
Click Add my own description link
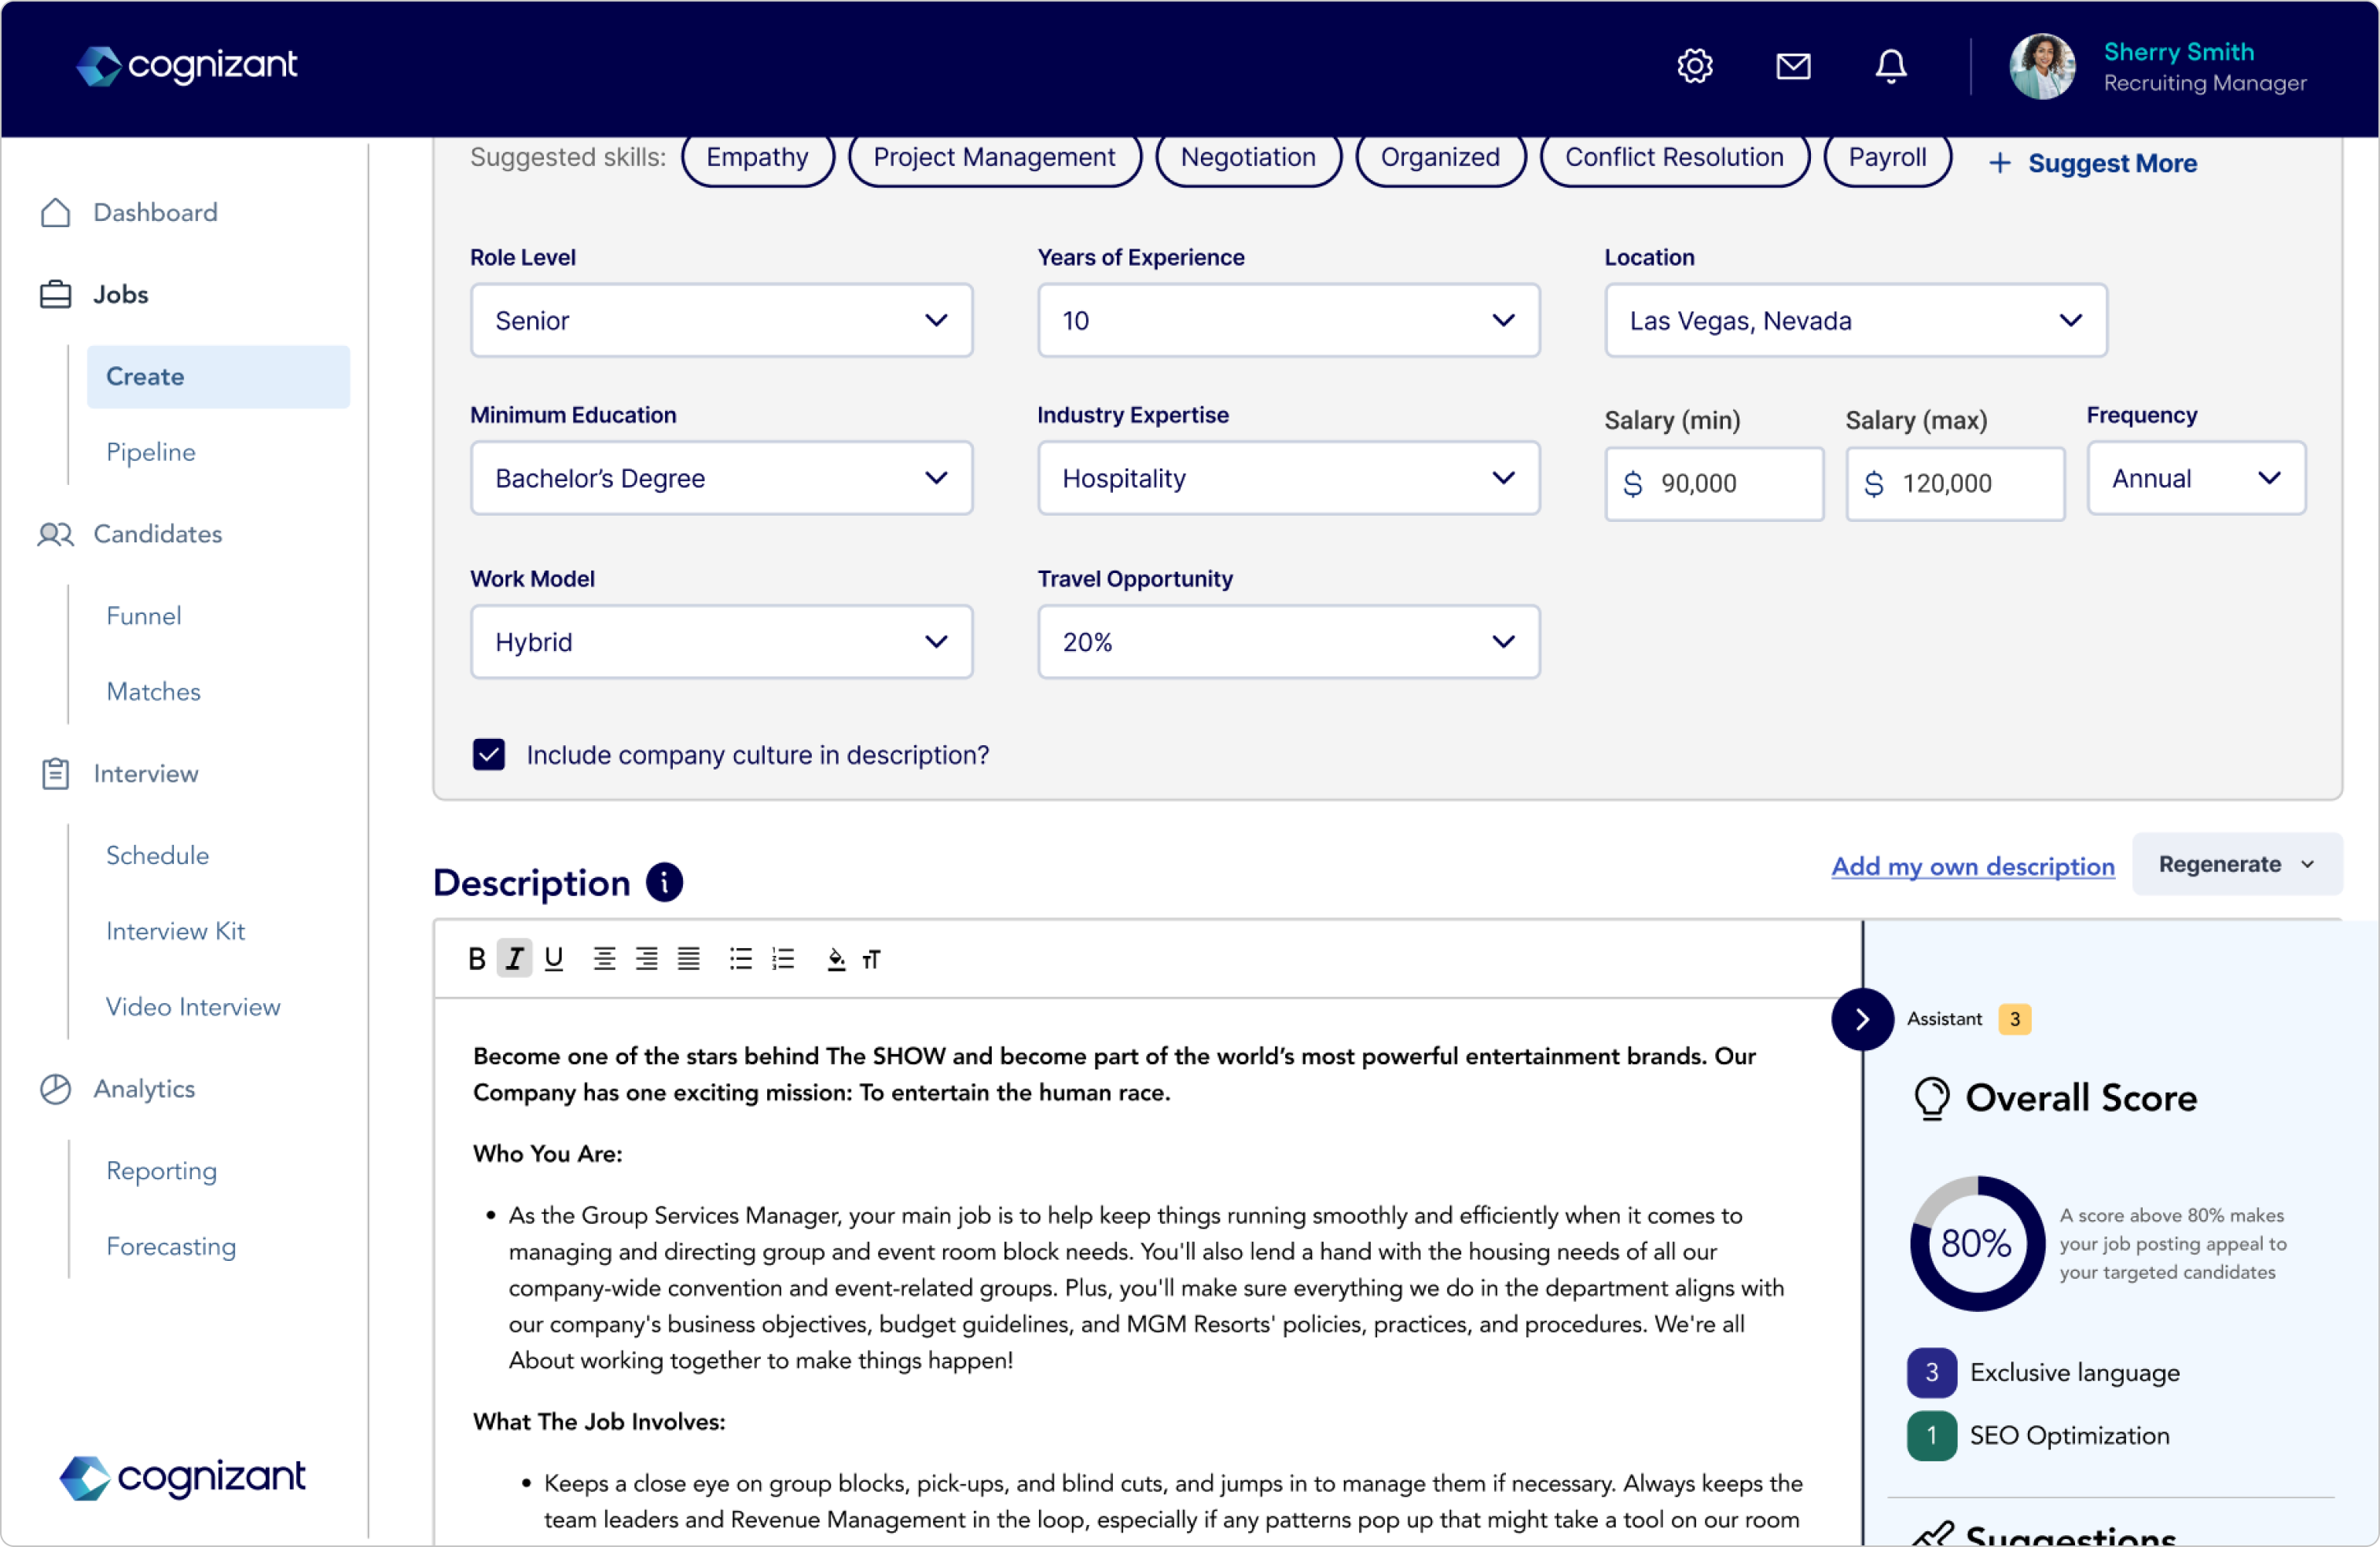coord(1972,866)
